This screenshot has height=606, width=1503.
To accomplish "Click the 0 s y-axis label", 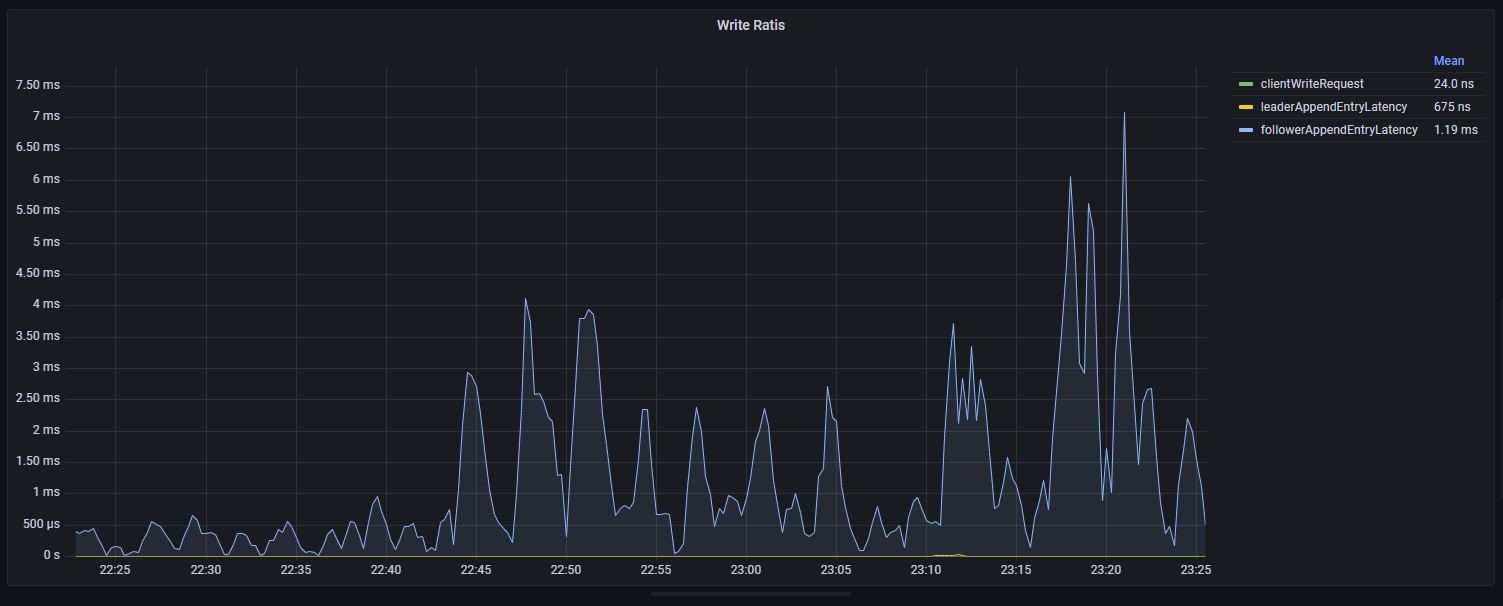I will (50, 555).
